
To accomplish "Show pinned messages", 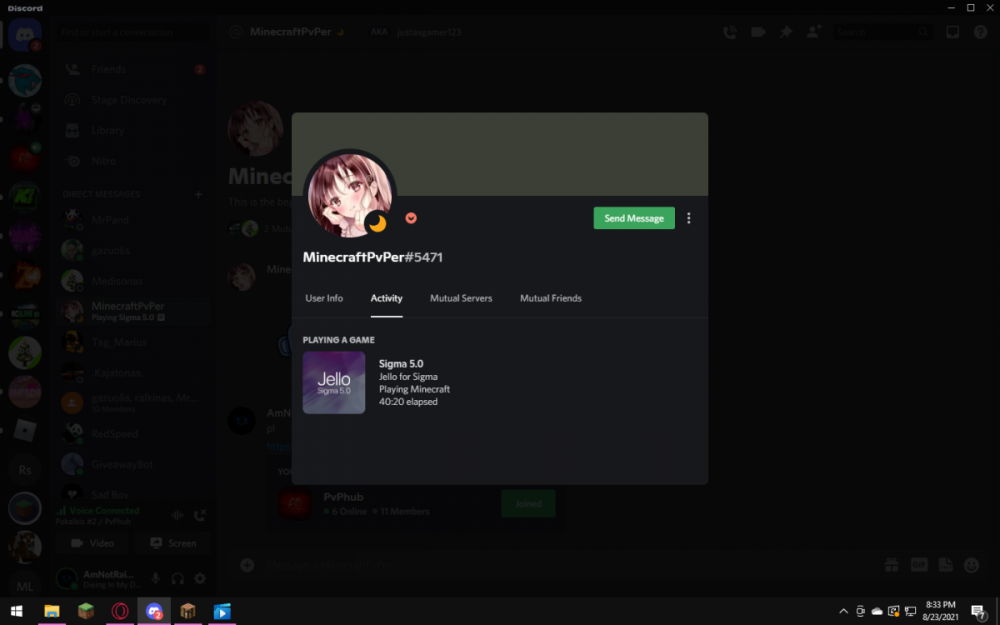I will coord(786,32).
